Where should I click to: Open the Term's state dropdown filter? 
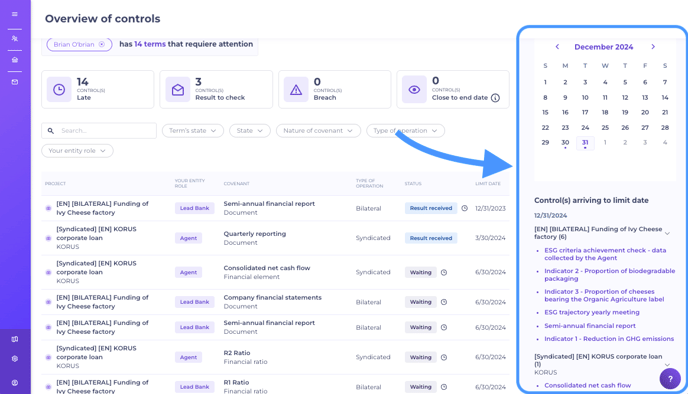[193, 131]
